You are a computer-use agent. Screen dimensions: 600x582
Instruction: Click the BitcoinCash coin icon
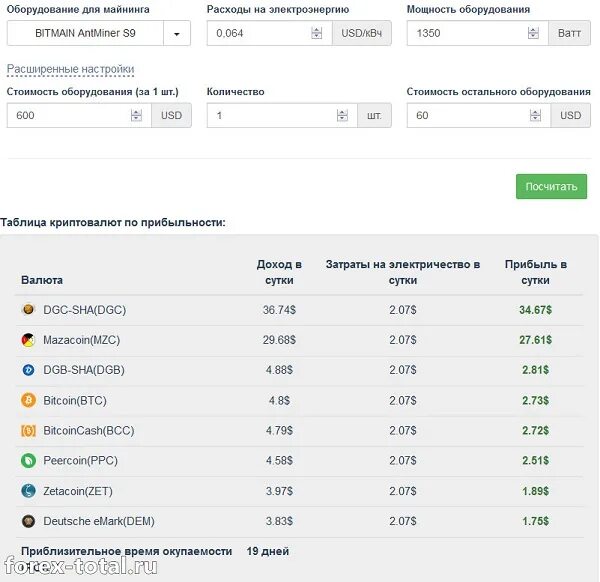tap(28, 431)
